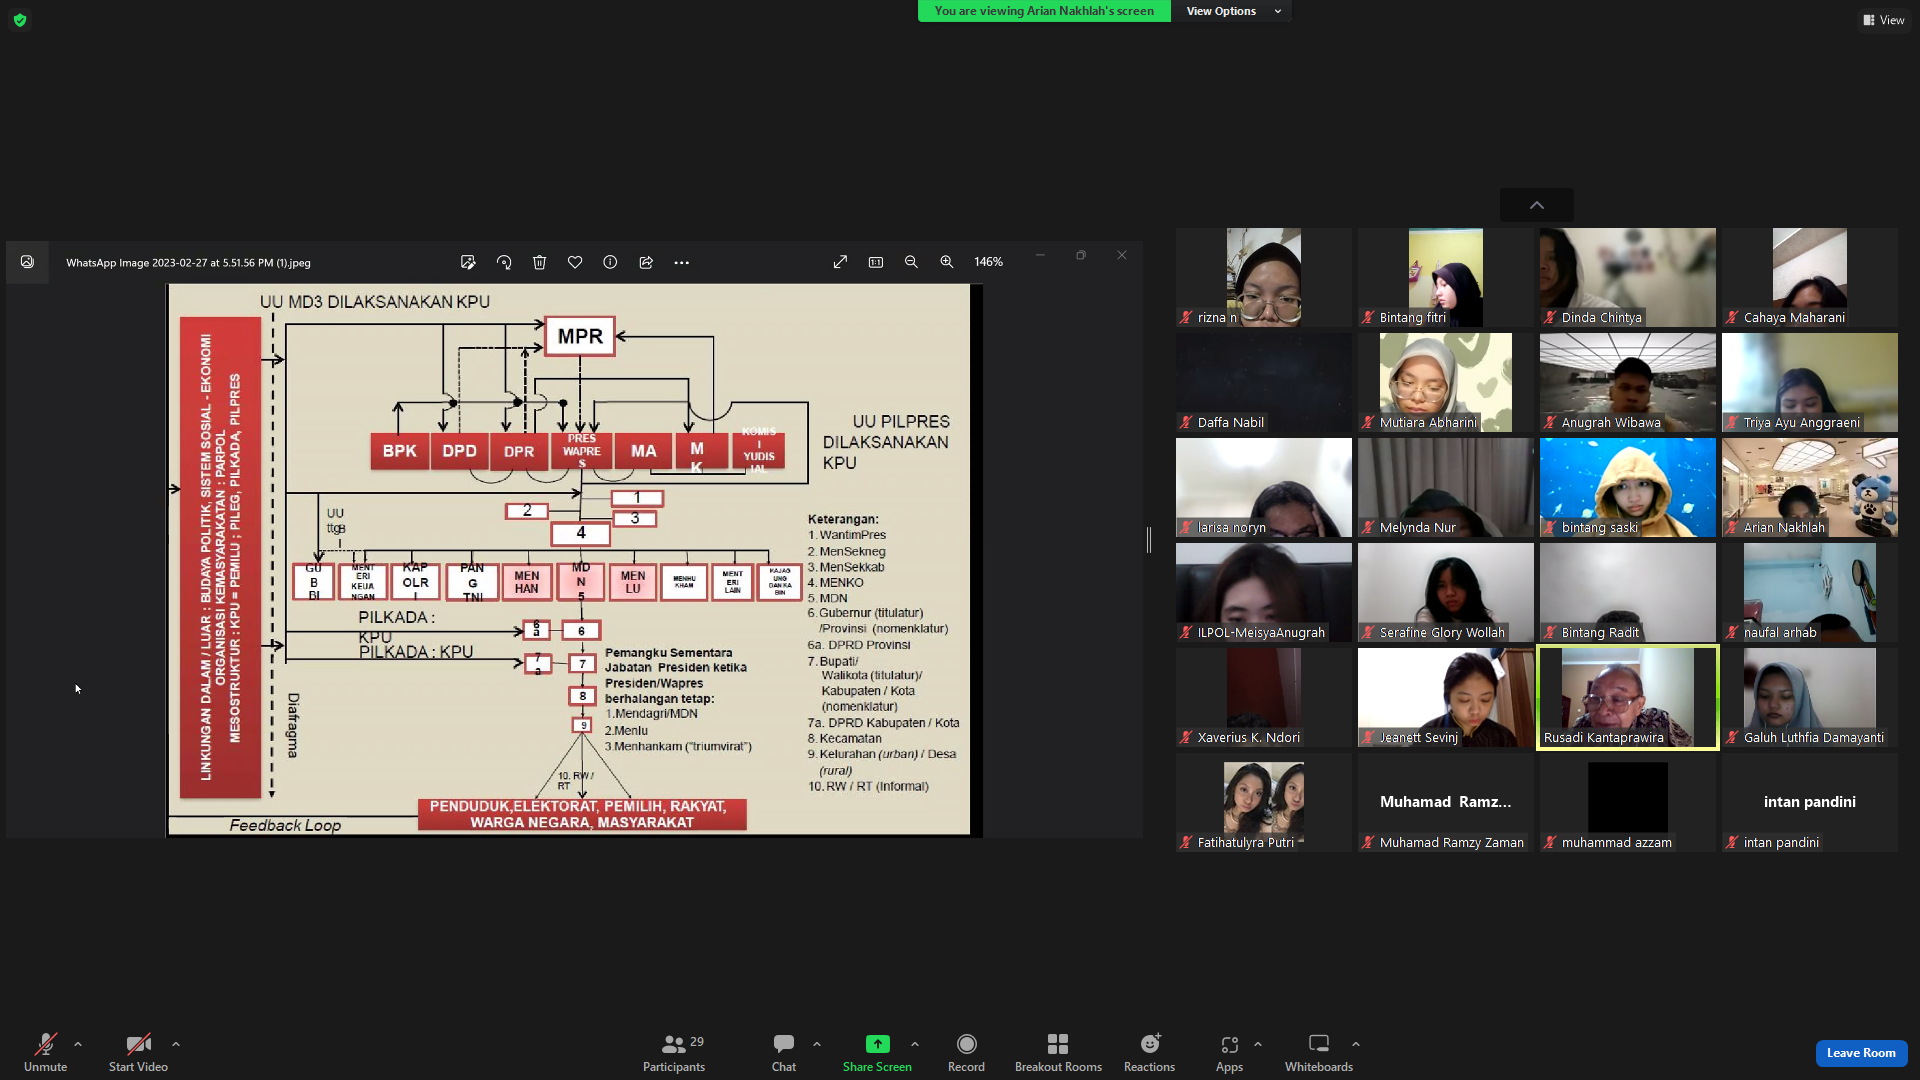Select Rusadi Kantaprawira's video tile
This screenshot has height=1080, width=1920.
(x=1628, y=697)
